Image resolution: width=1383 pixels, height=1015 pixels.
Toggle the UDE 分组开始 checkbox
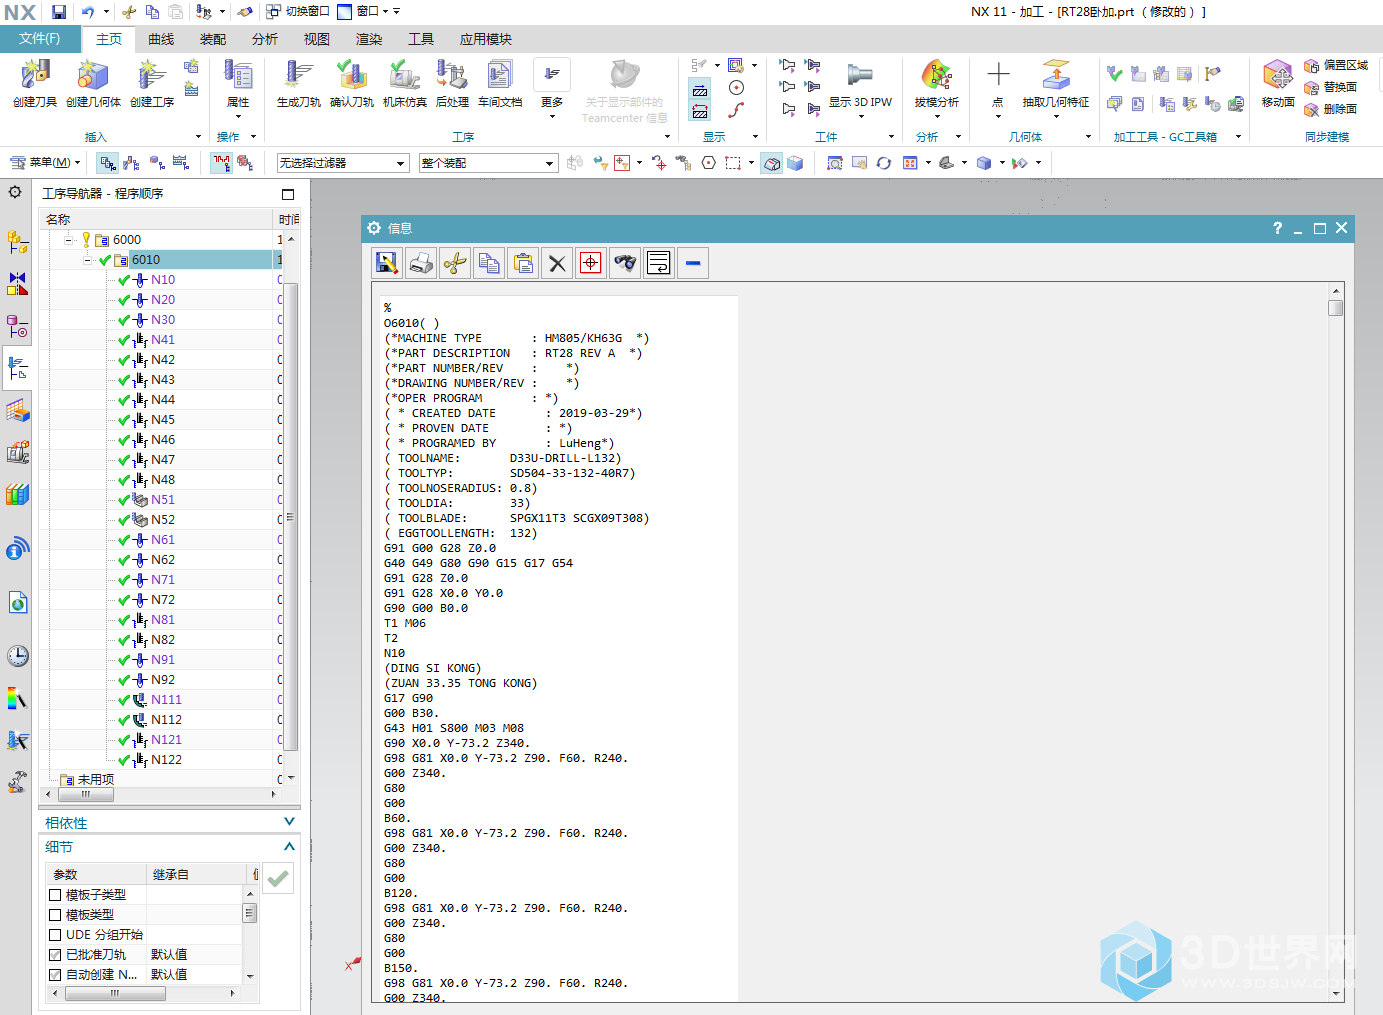pos(55,935)
